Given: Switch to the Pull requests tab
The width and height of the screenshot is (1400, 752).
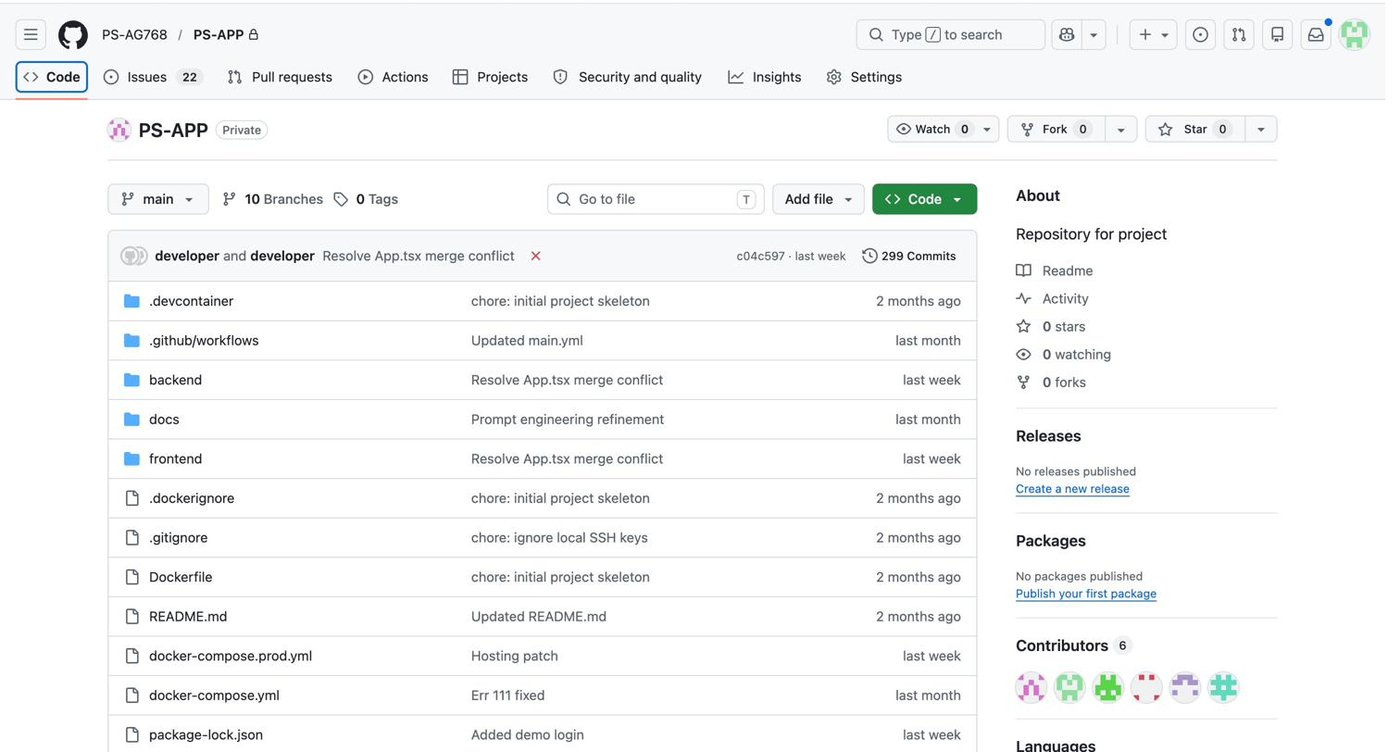Looking at the screenshot, I should click(x=280, y=77).
